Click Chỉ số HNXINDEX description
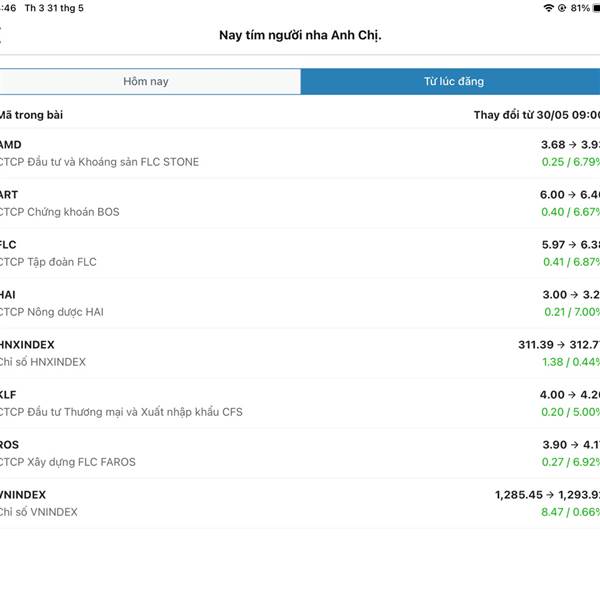The width and height of the screenshot is (600, 600). [x=43, y=362]
